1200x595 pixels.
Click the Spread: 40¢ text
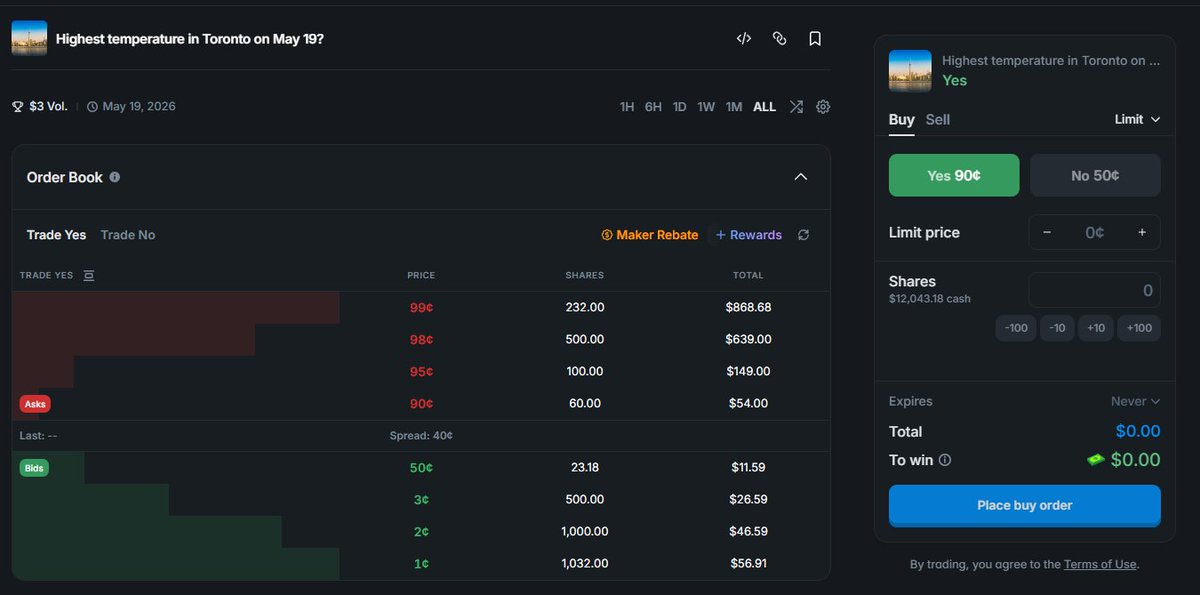point(421,436)
